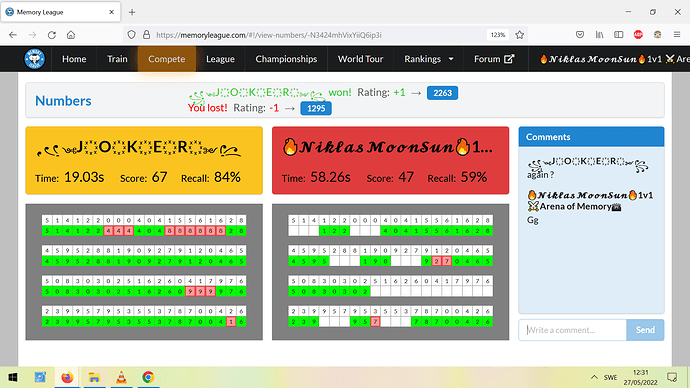Image resolution: width=690 pixels, height=388 pixels.
Task: Open JOKER's yellow result card name
Action: pyautogui.click(x=139, y=148)
